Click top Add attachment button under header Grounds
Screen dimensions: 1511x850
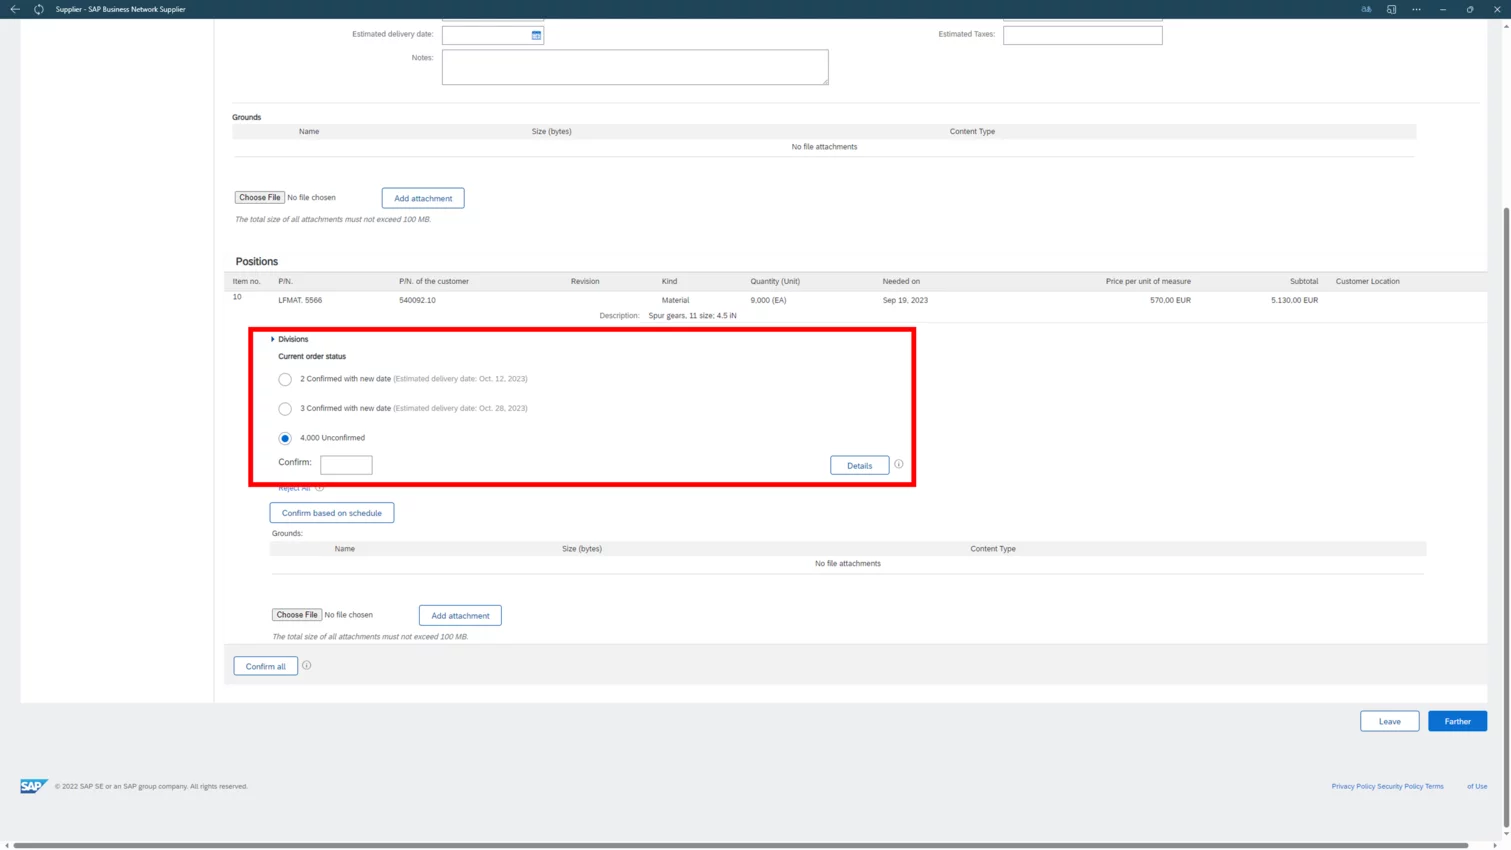(x=423, y=198)
